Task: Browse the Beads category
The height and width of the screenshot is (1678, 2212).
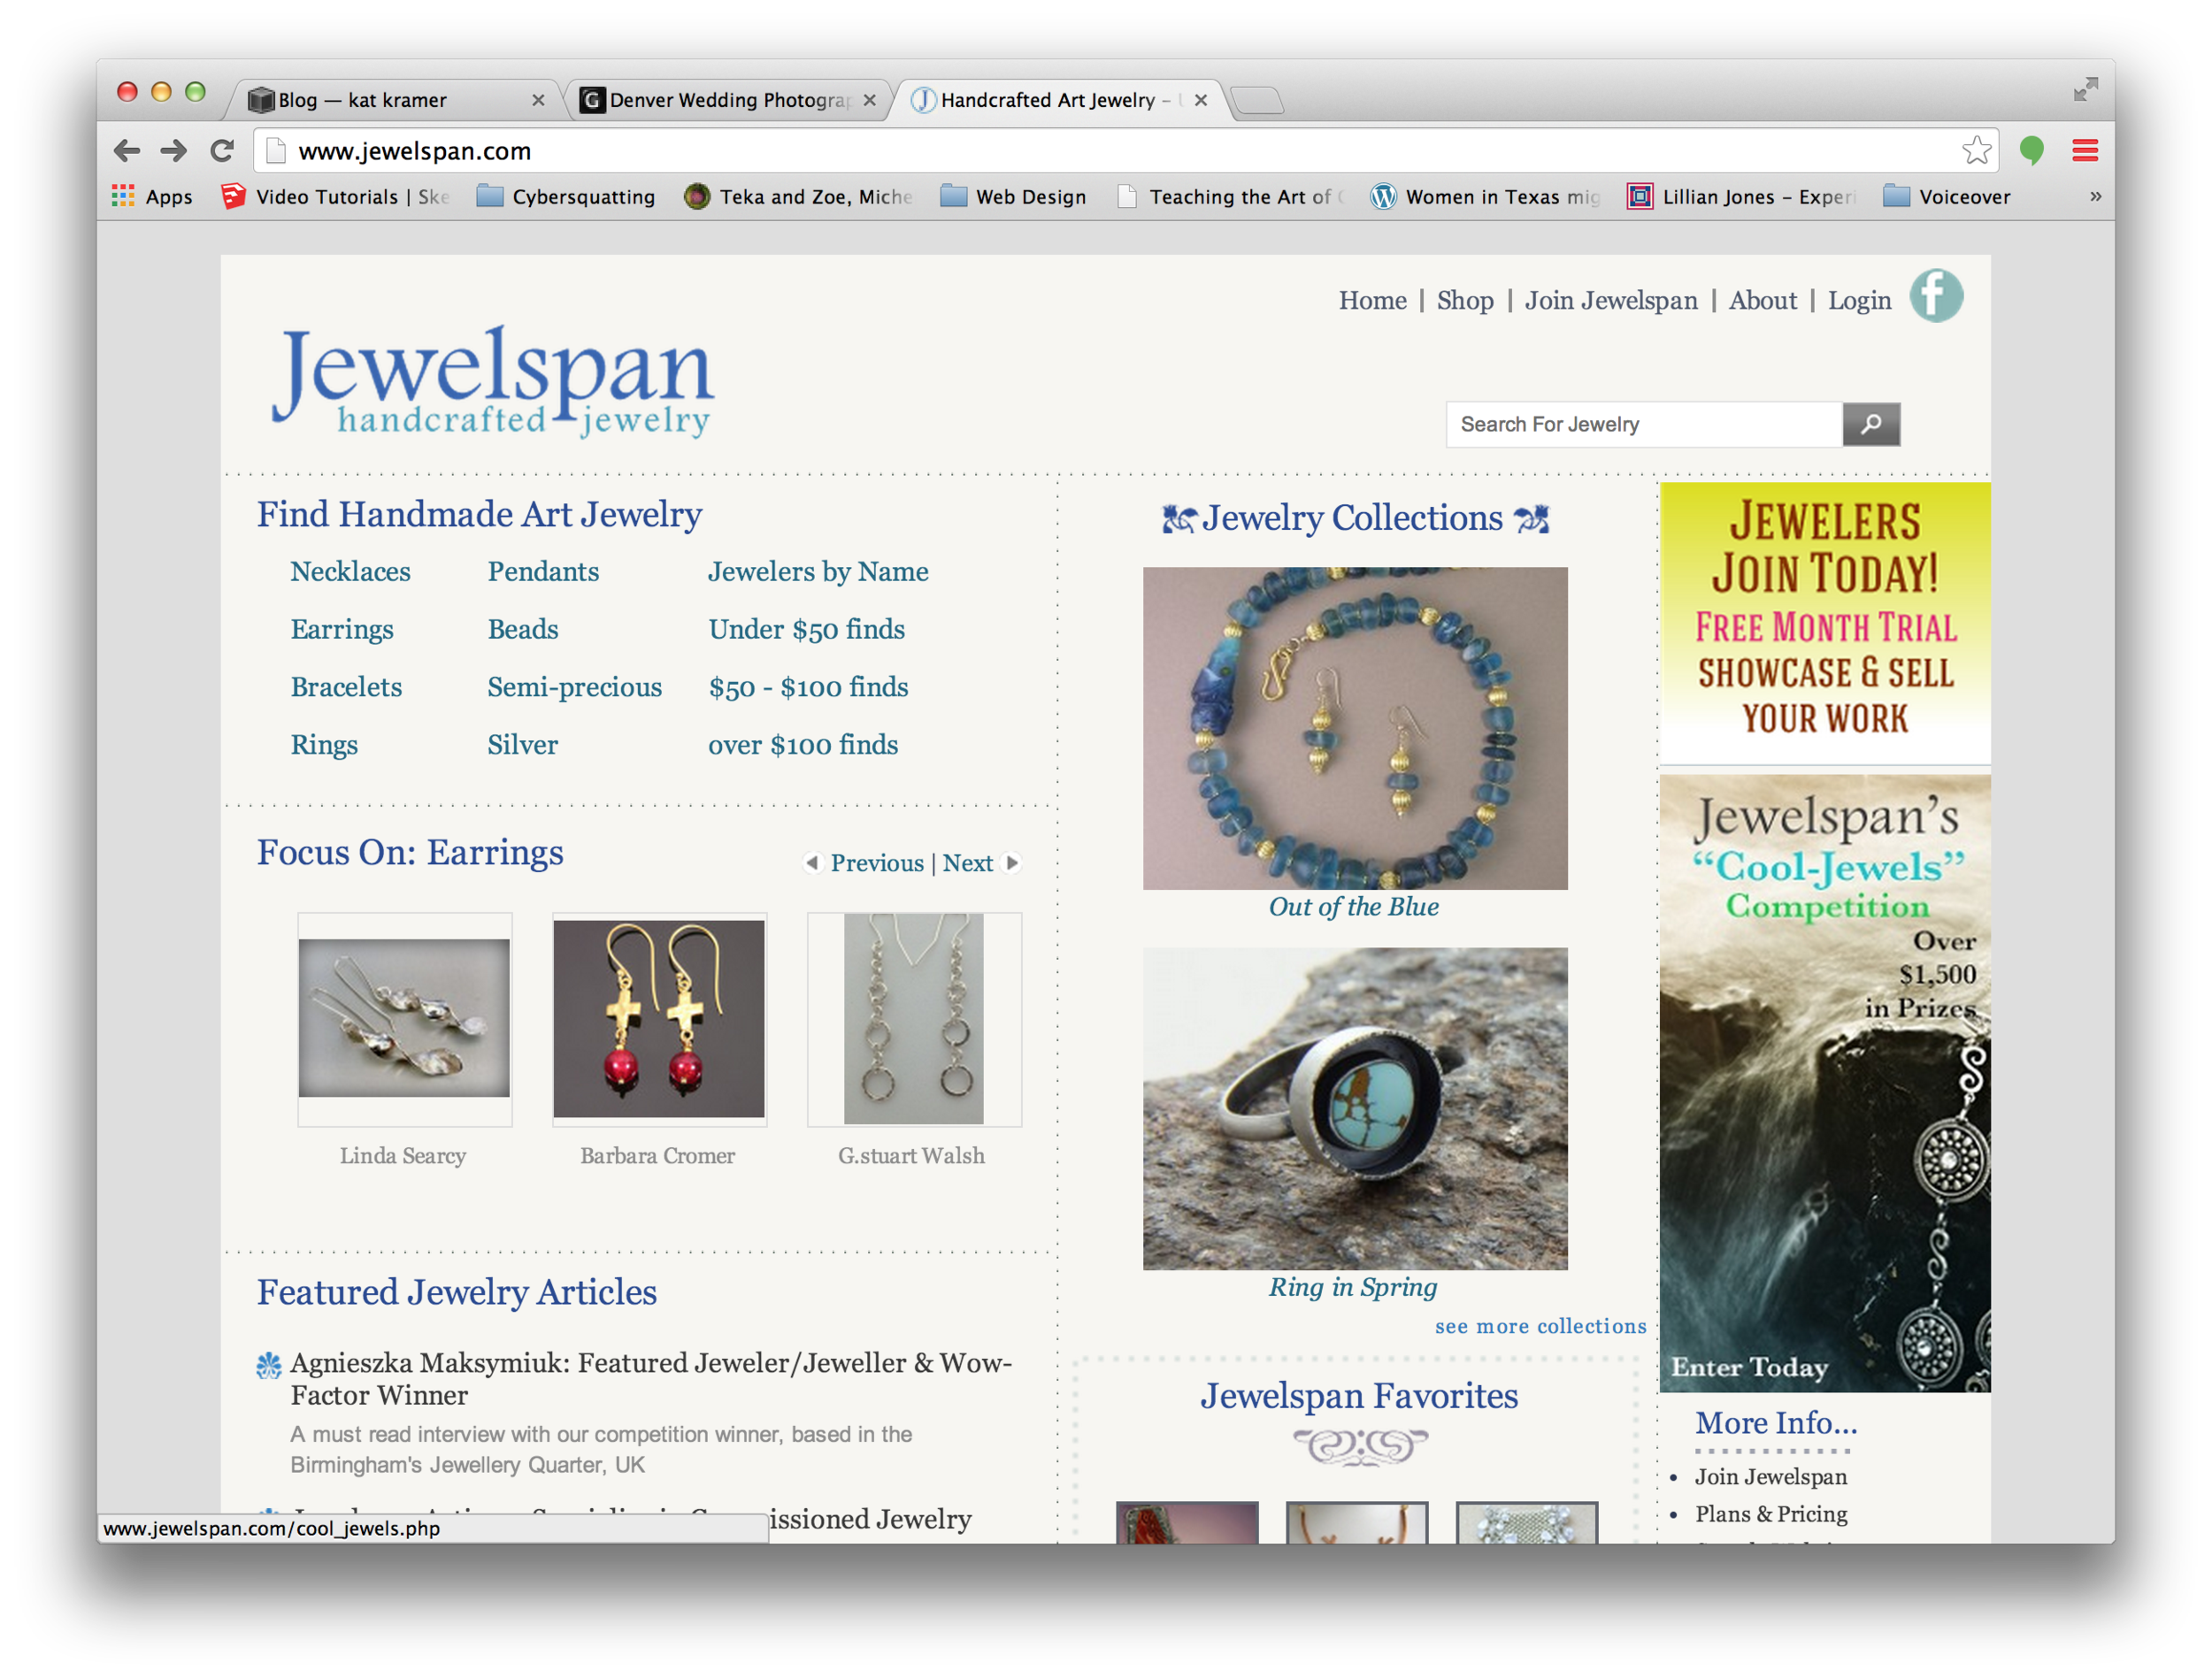Action: (x=523, y=629)
